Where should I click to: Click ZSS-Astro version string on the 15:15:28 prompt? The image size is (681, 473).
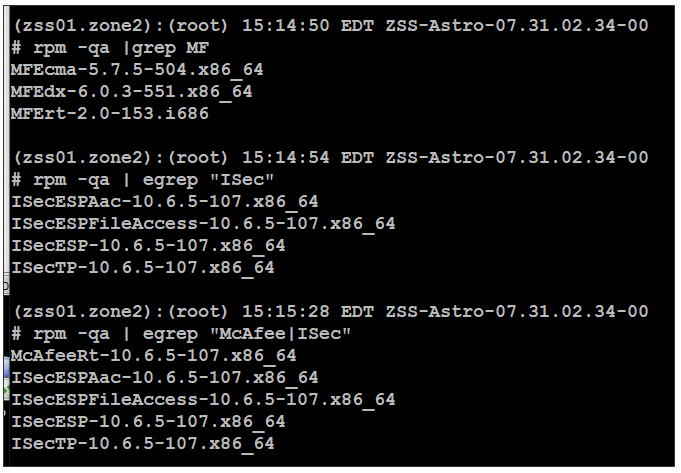(517, 311)
